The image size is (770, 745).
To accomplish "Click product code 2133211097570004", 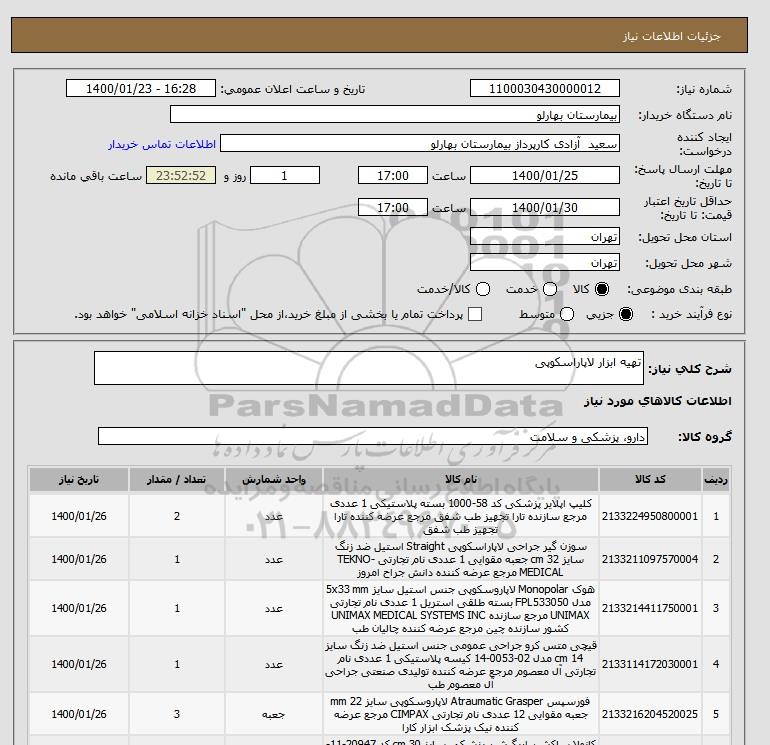I will point(650,559).
